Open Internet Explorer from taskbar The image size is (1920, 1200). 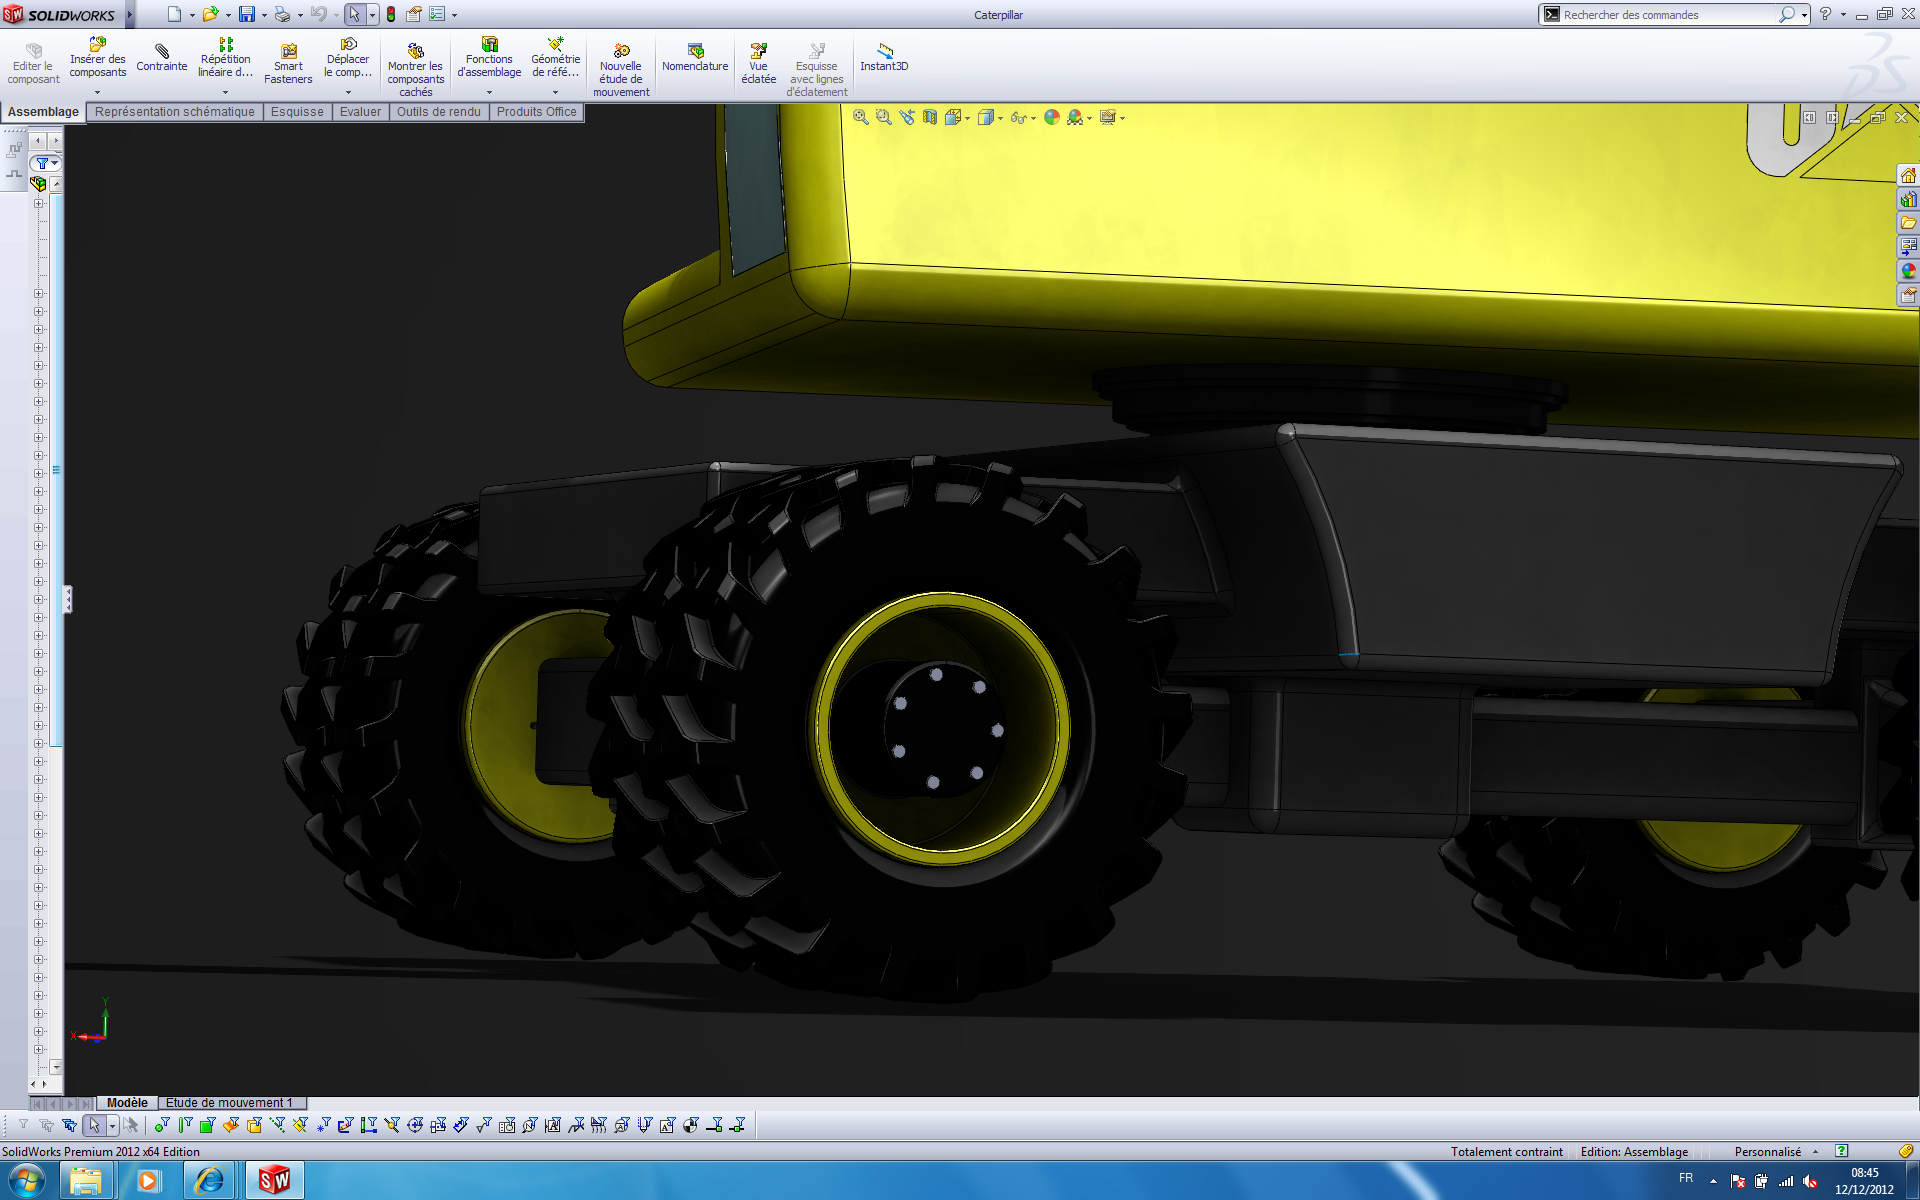coord(210,1181)
